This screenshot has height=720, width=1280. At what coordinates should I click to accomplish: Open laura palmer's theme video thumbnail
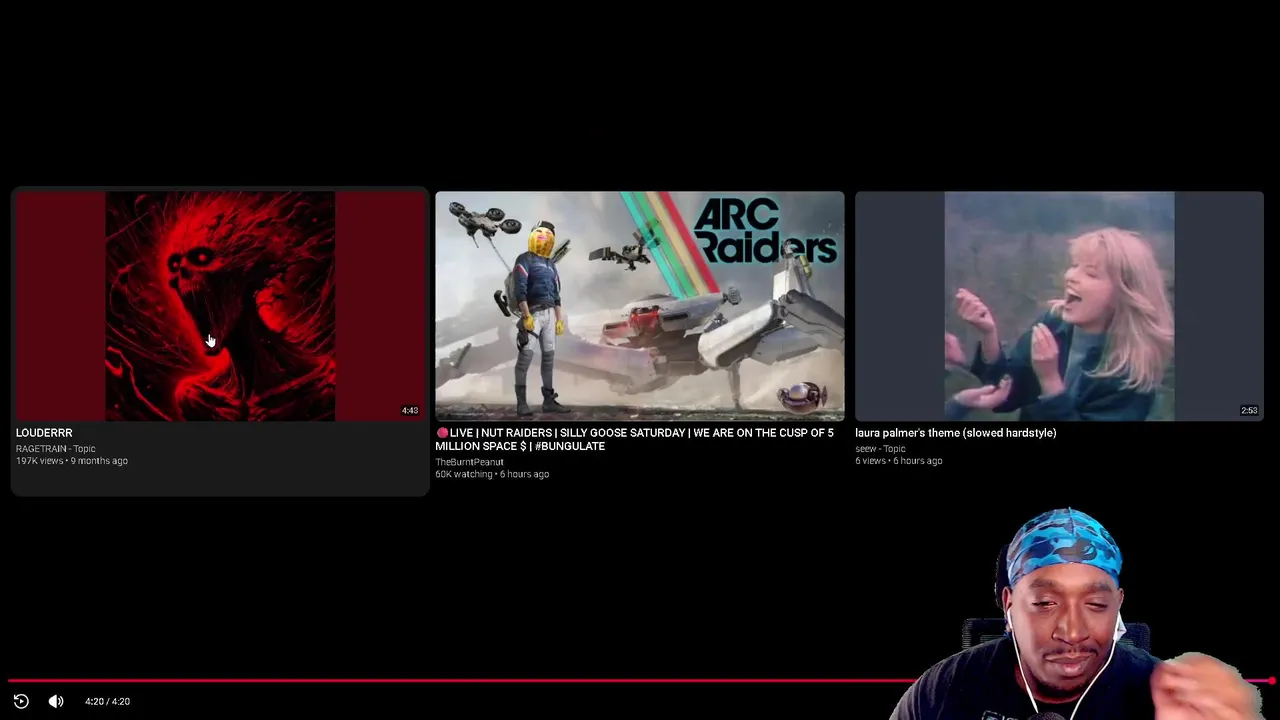pyautogui.click(x=1059, y=306)
